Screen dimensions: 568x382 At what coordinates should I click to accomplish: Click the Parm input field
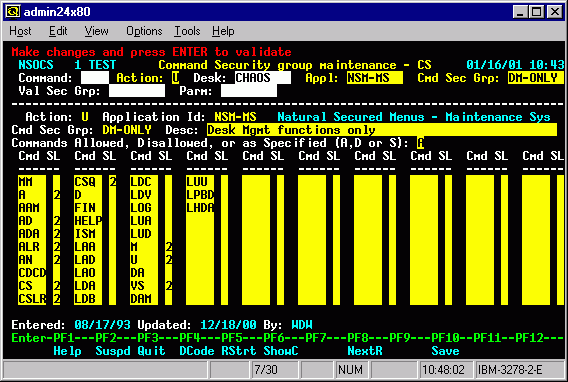tap(248, 91)
